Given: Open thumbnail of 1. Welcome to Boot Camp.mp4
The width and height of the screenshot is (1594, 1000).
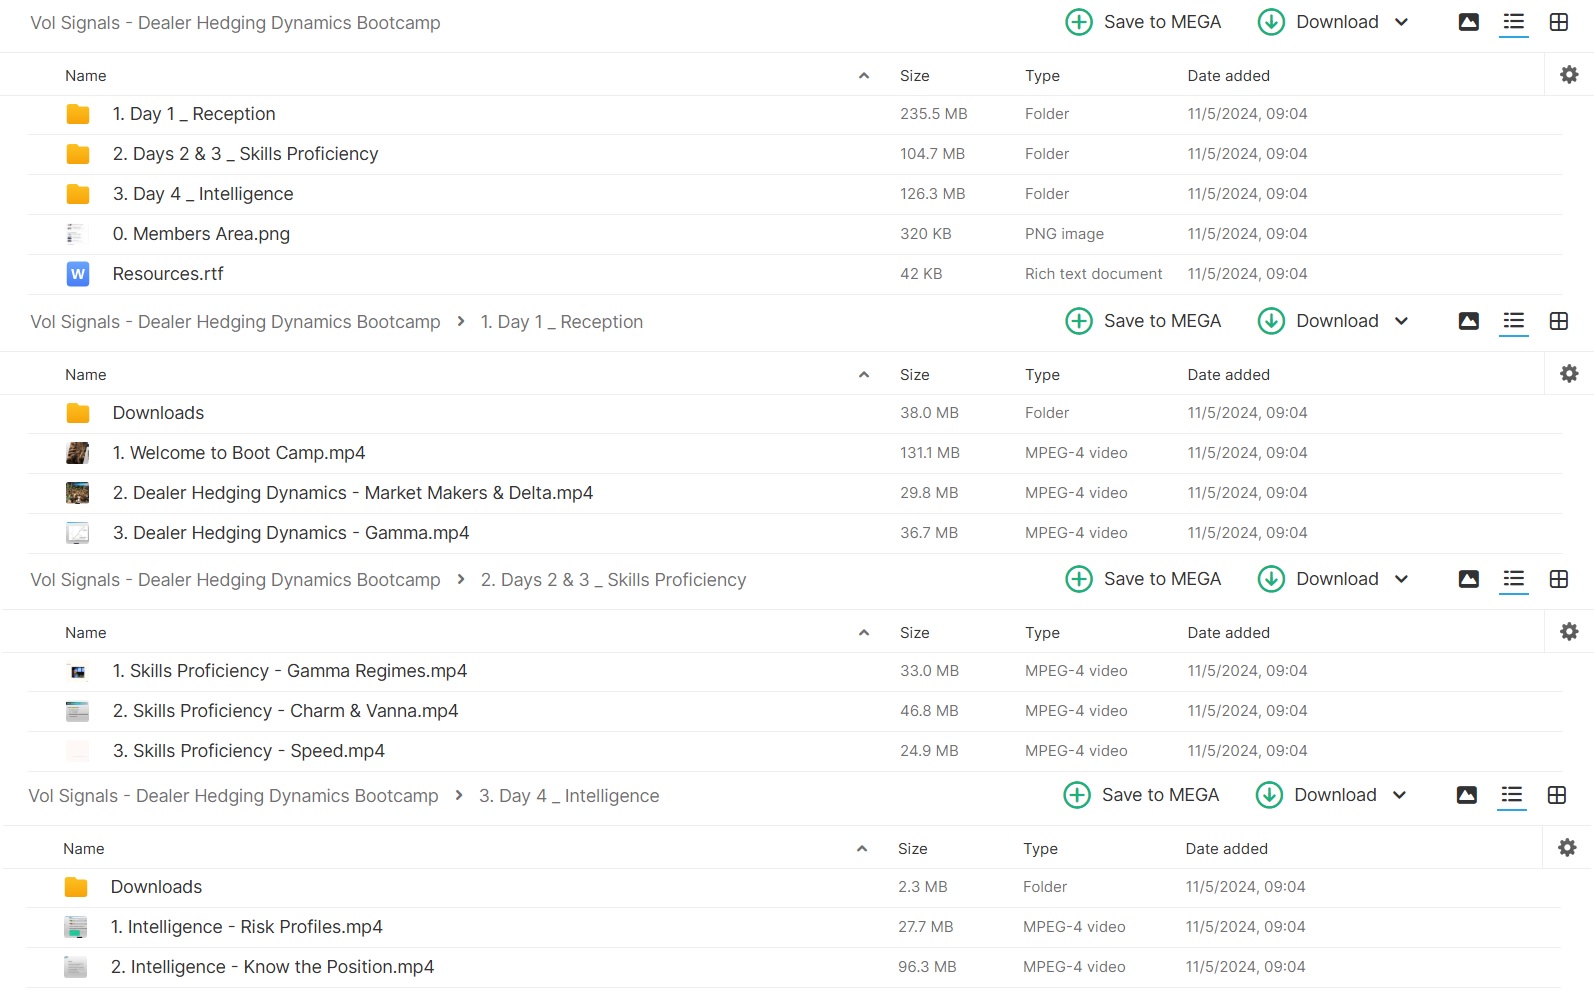Looking at the screenshot, I should click(x=78, y=453).
